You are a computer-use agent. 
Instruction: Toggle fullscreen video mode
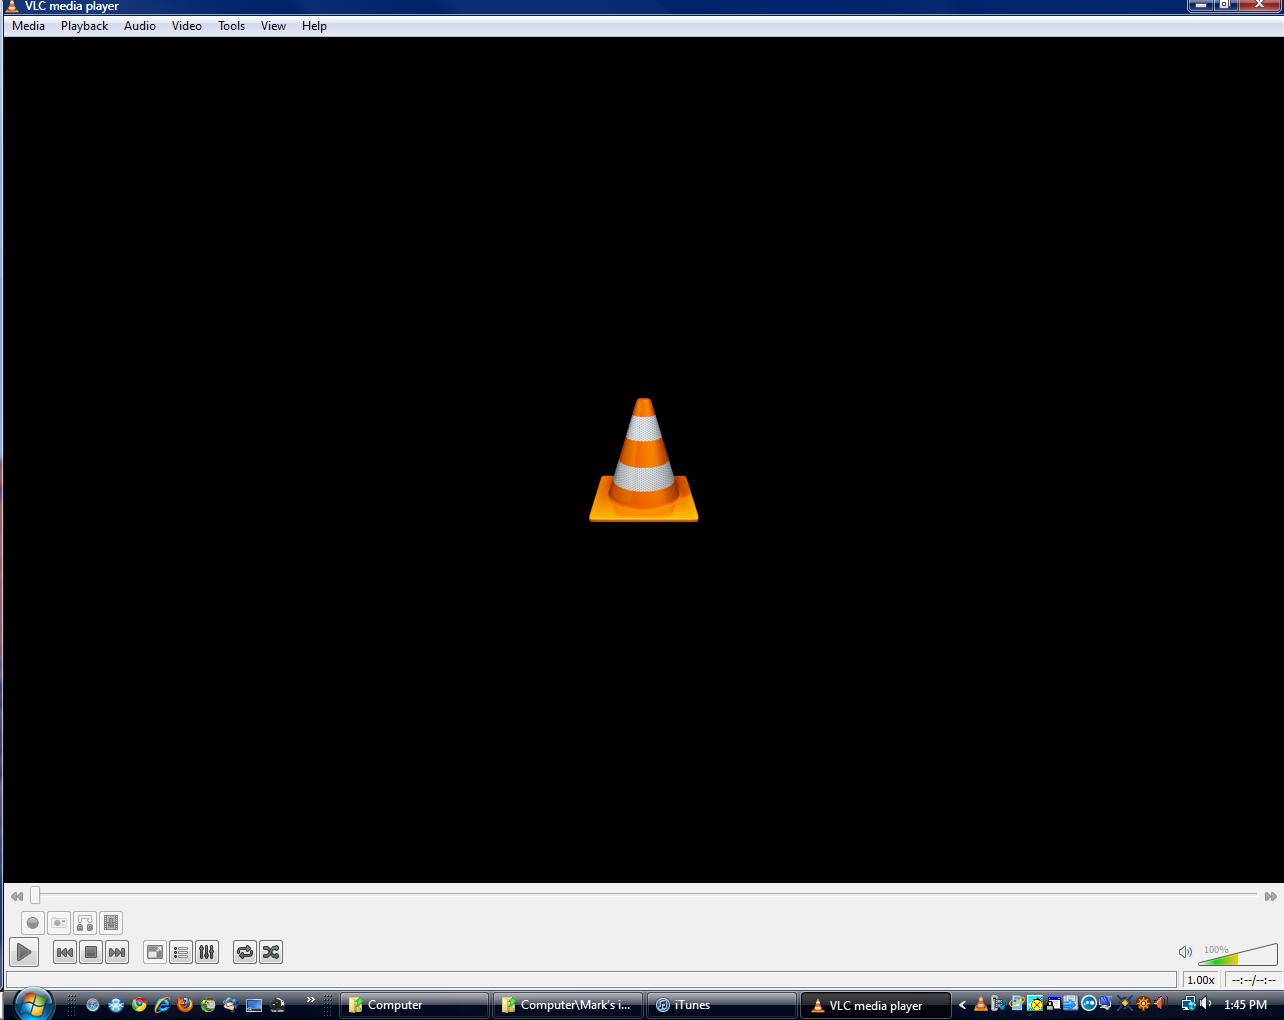155,952
